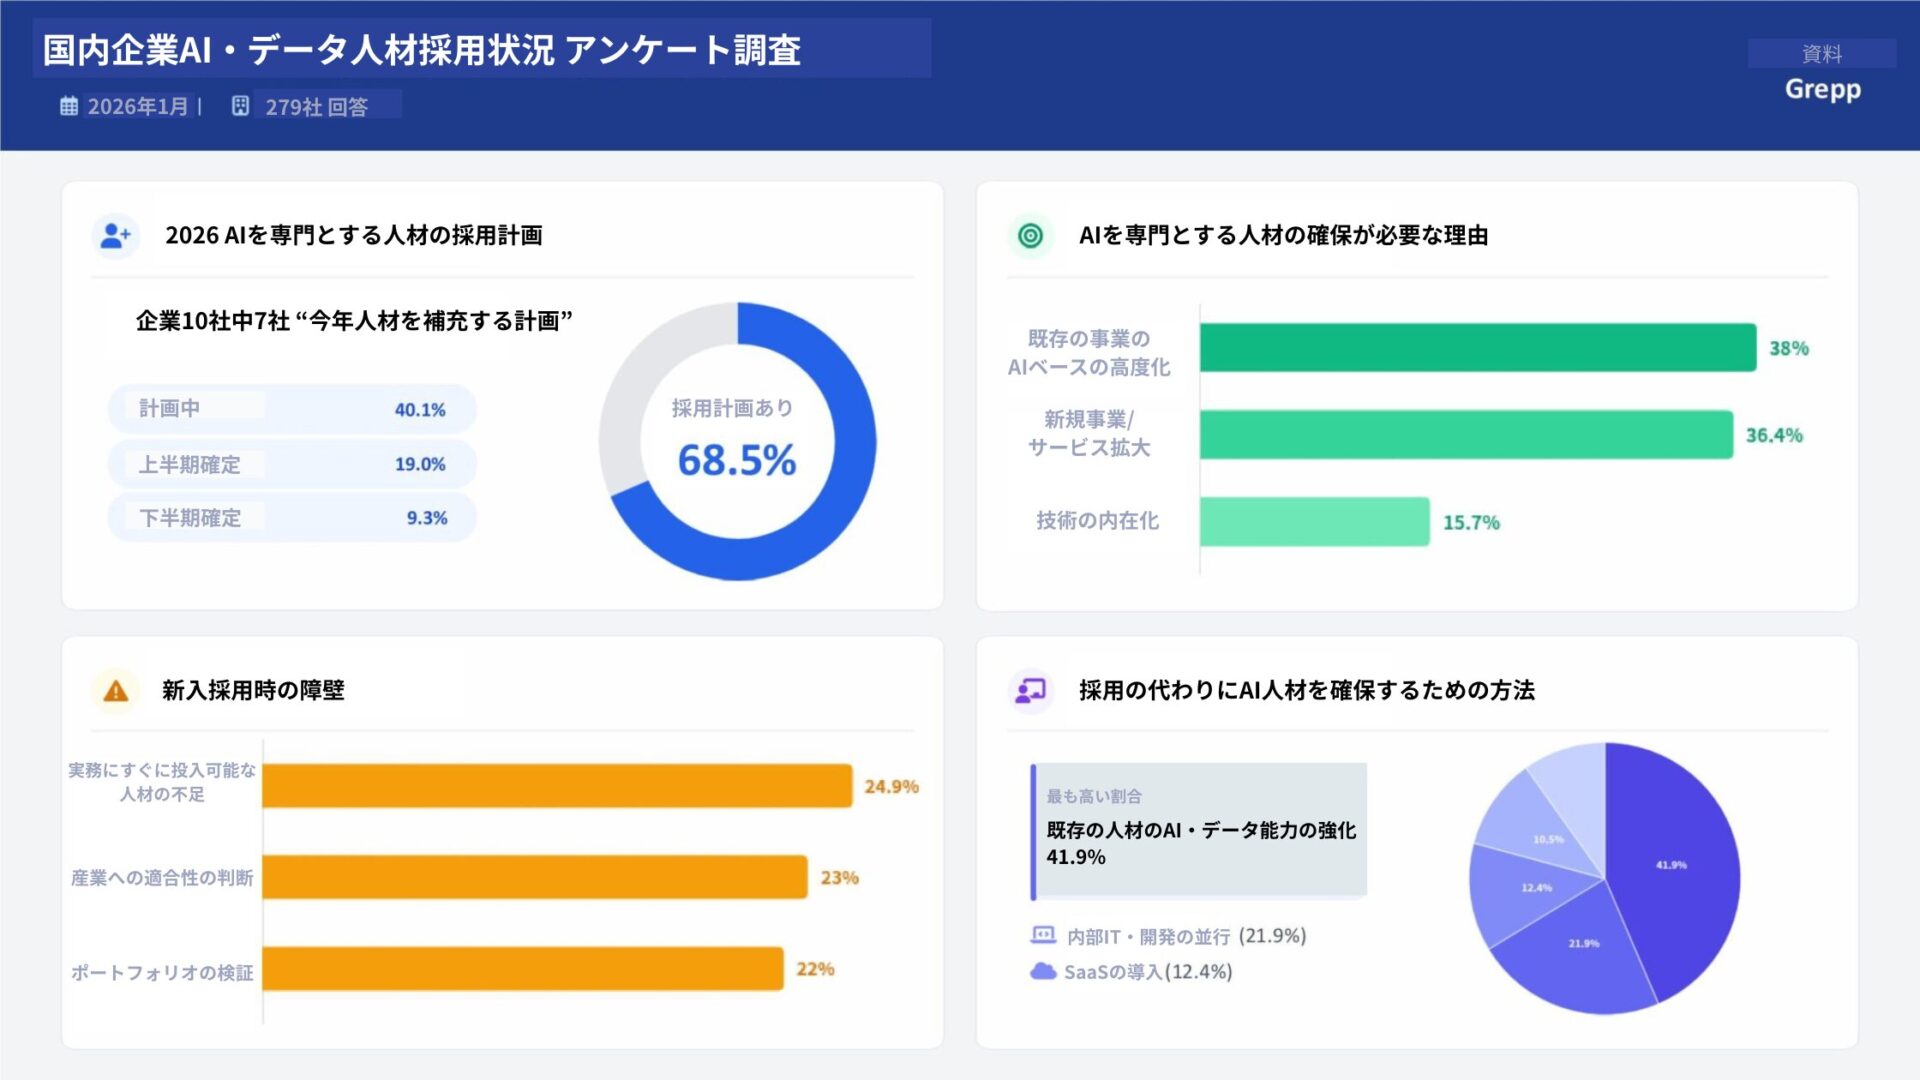Click the orange warning triangle icon
The height and width of the screenshot is (1080, 1920).
pos(116,691)
